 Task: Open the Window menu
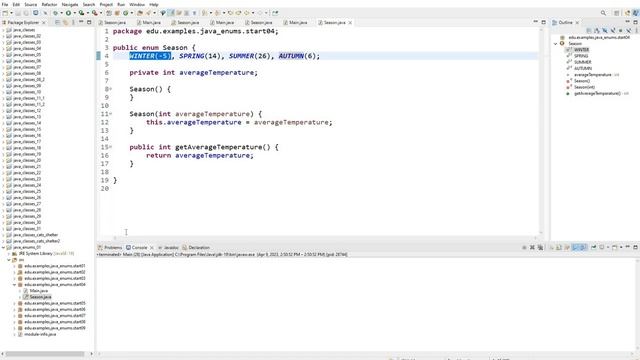point(137,4)
